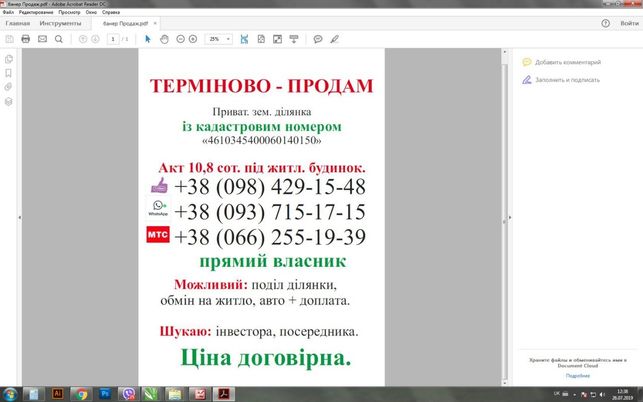Open Adobe Illustrator from taskbar
643x402 pixels.
click(x=57, y=394)
